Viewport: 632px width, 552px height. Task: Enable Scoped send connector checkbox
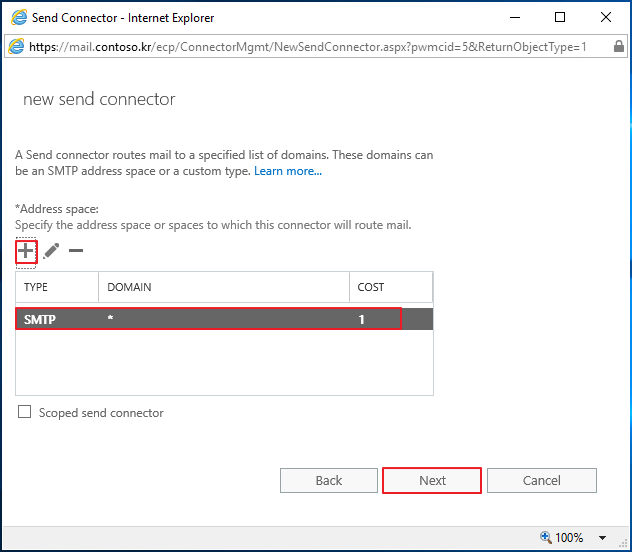point(25,412)
